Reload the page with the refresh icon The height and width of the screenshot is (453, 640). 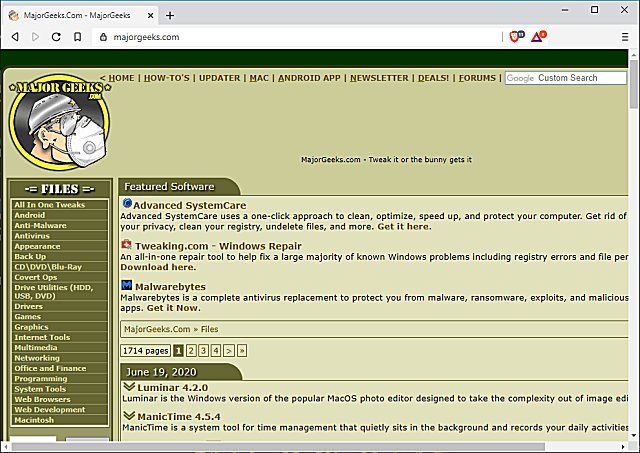pyautogui.click(x=56, y=37)
